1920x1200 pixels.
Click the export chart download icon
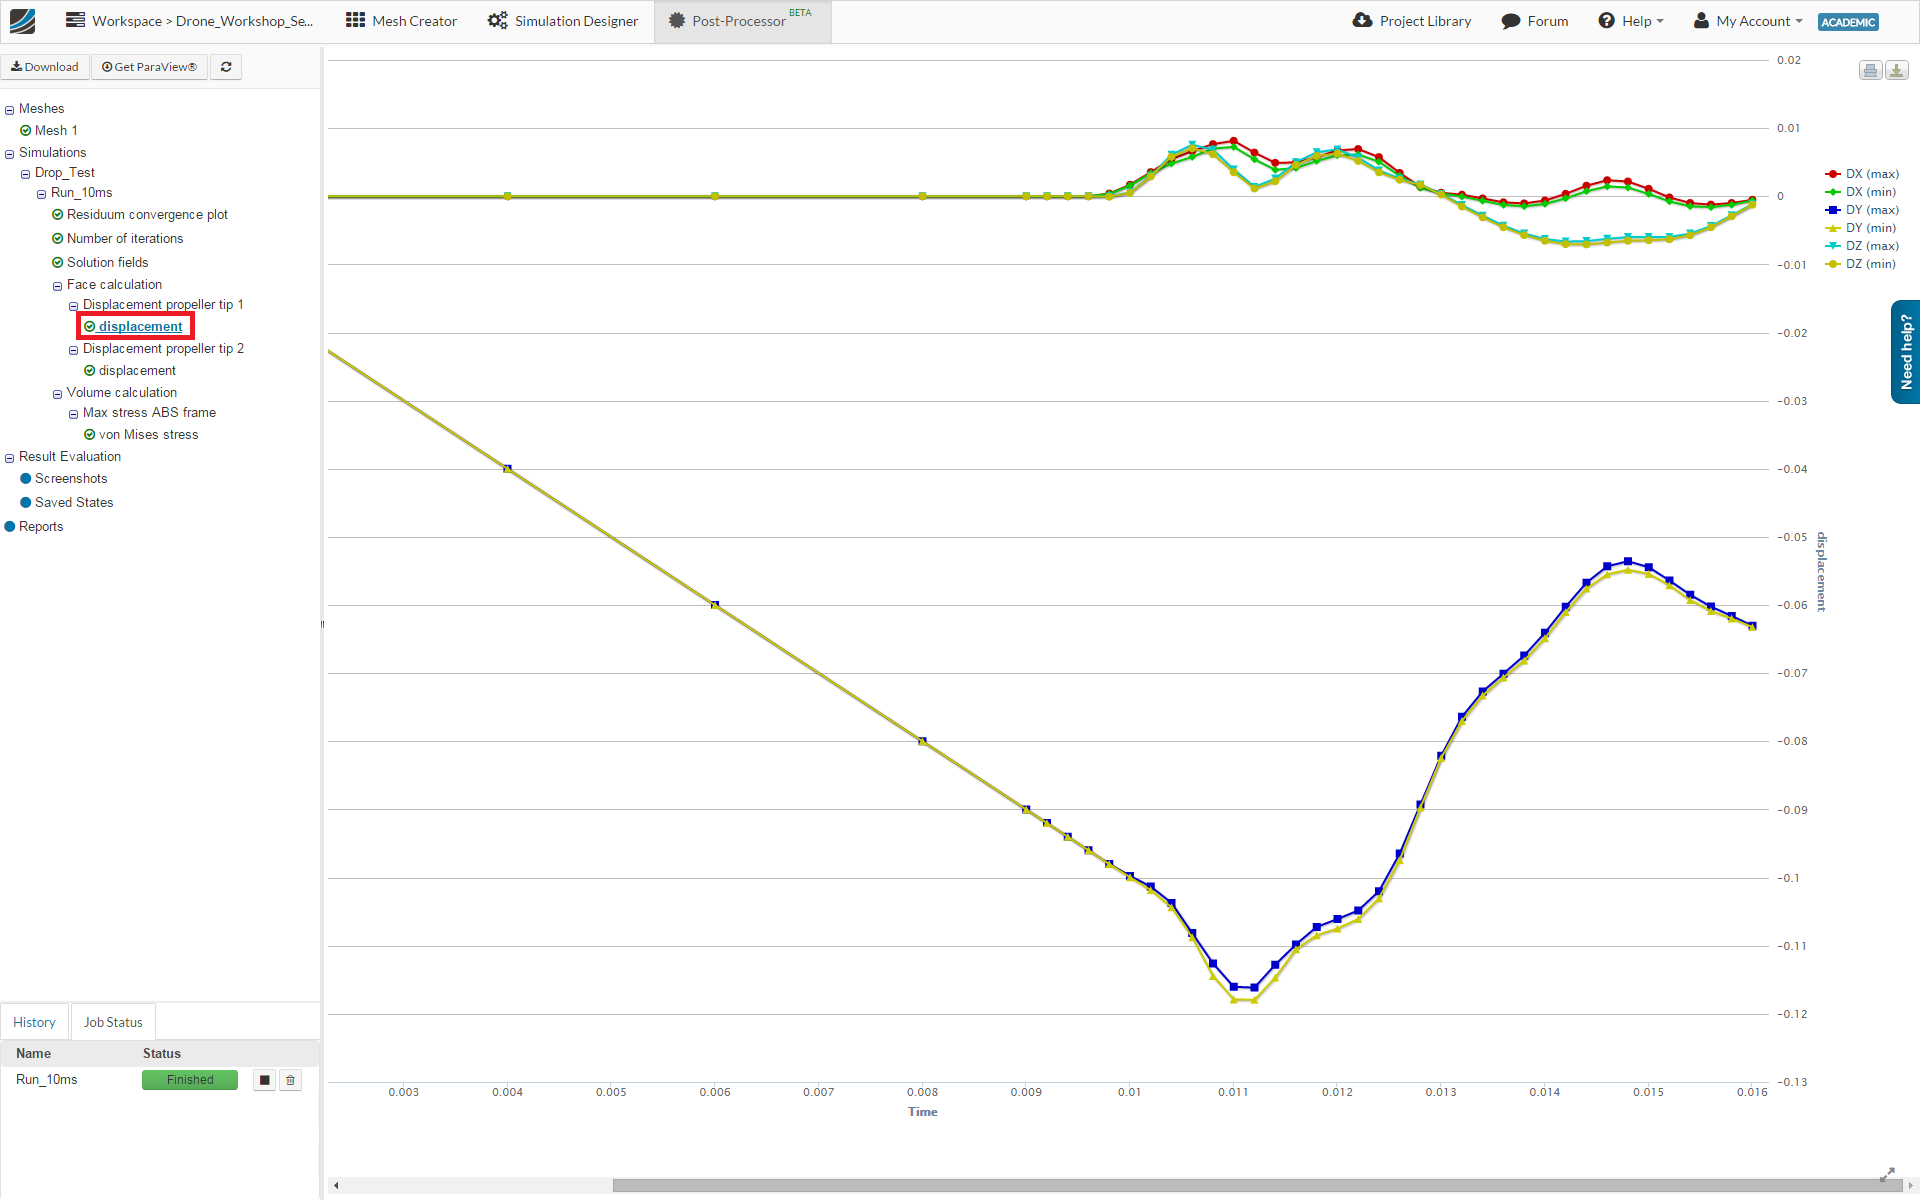pyautogui.click(x=1896, y=70)
